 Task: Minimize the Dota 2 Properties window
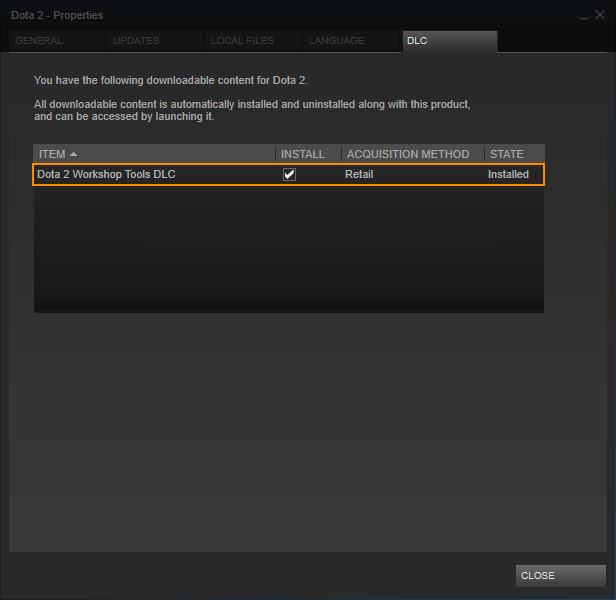click(x=584, y=16)
